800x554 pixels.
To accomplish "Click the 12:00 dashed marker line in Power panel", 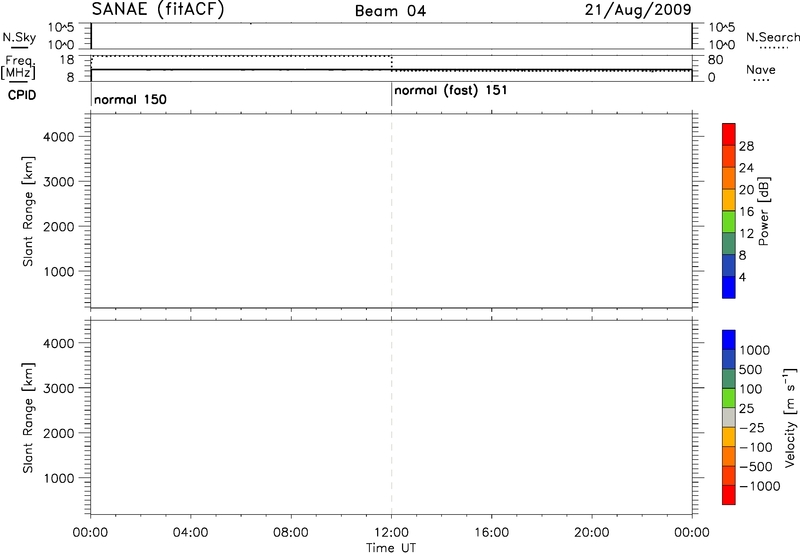I will (391, 211).
